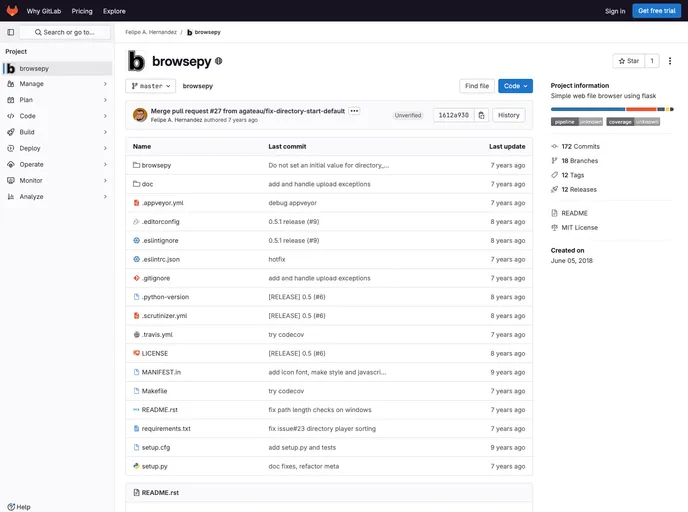Open the Why GitLab menu item
The image size is (688, 512).
44,11
